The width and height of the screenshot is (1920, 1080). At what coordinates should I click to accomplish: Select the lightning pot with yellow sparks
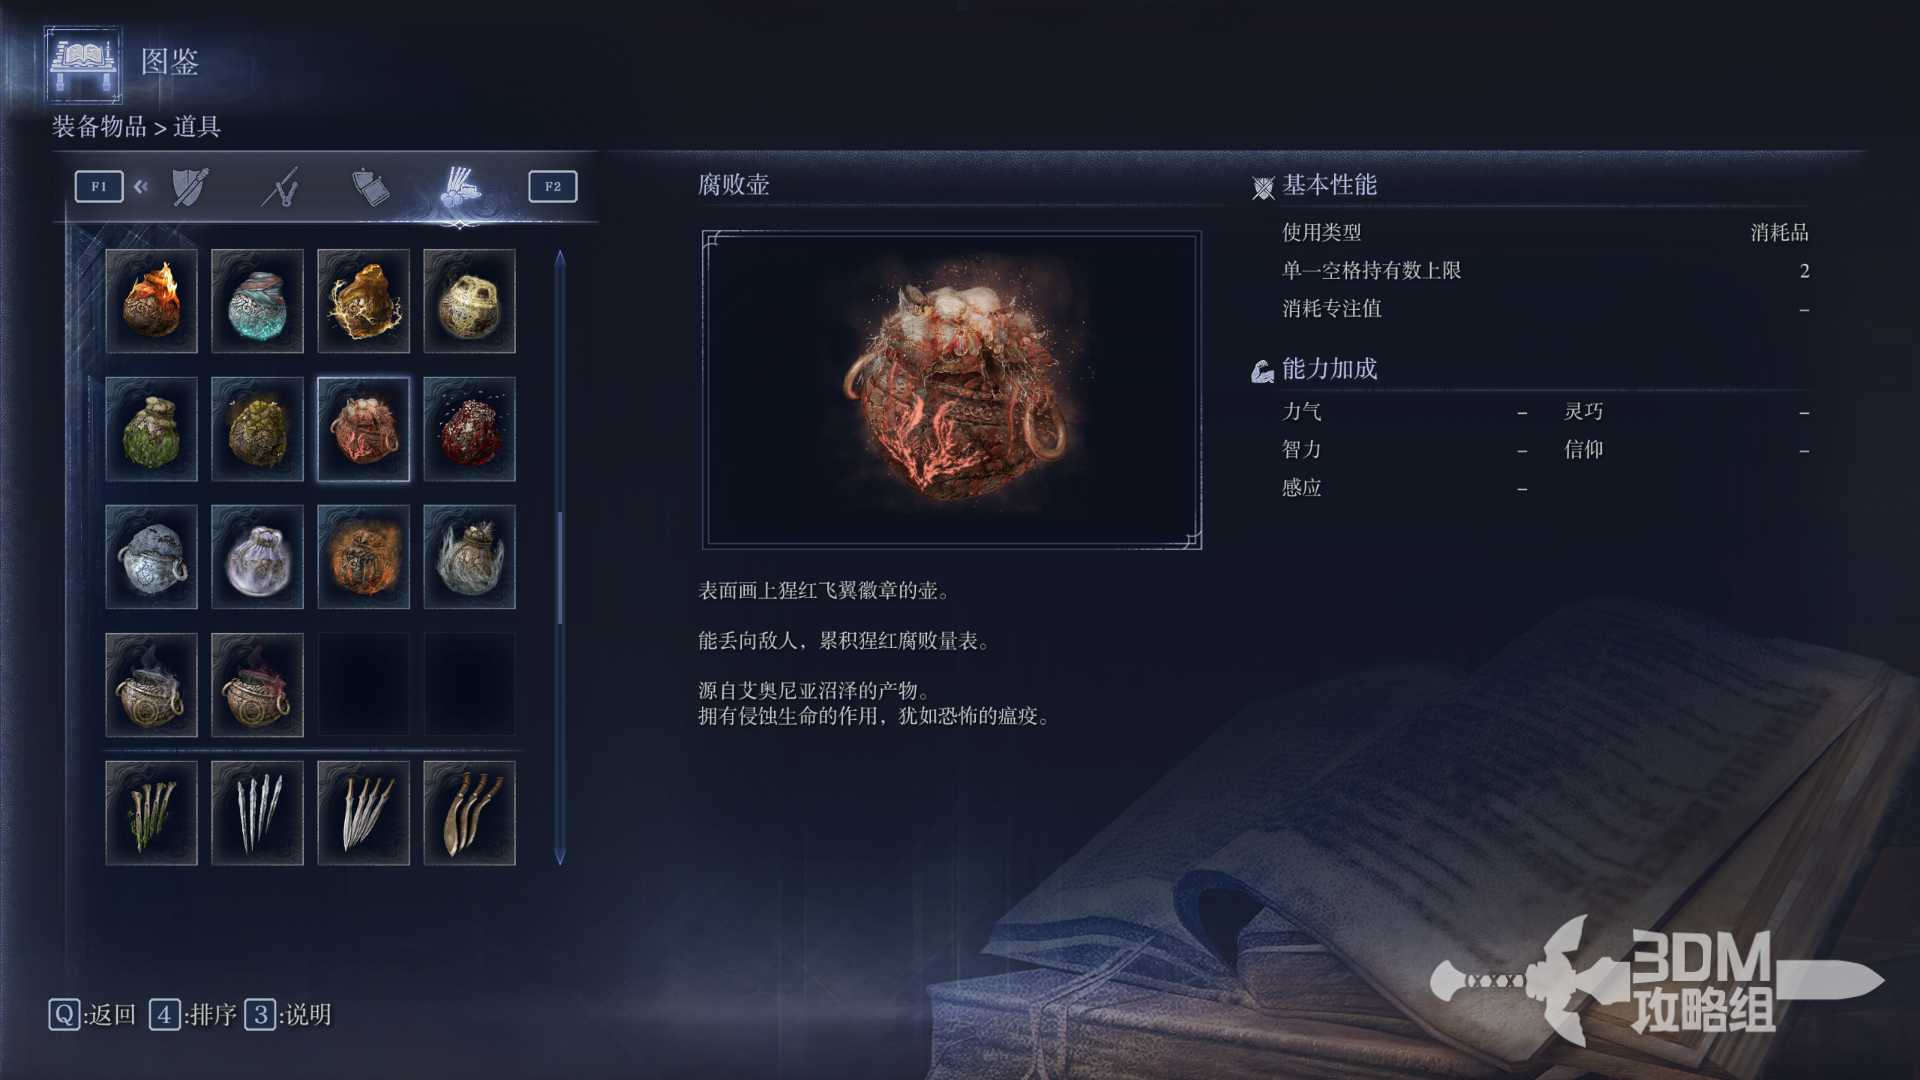coord(363,301)
